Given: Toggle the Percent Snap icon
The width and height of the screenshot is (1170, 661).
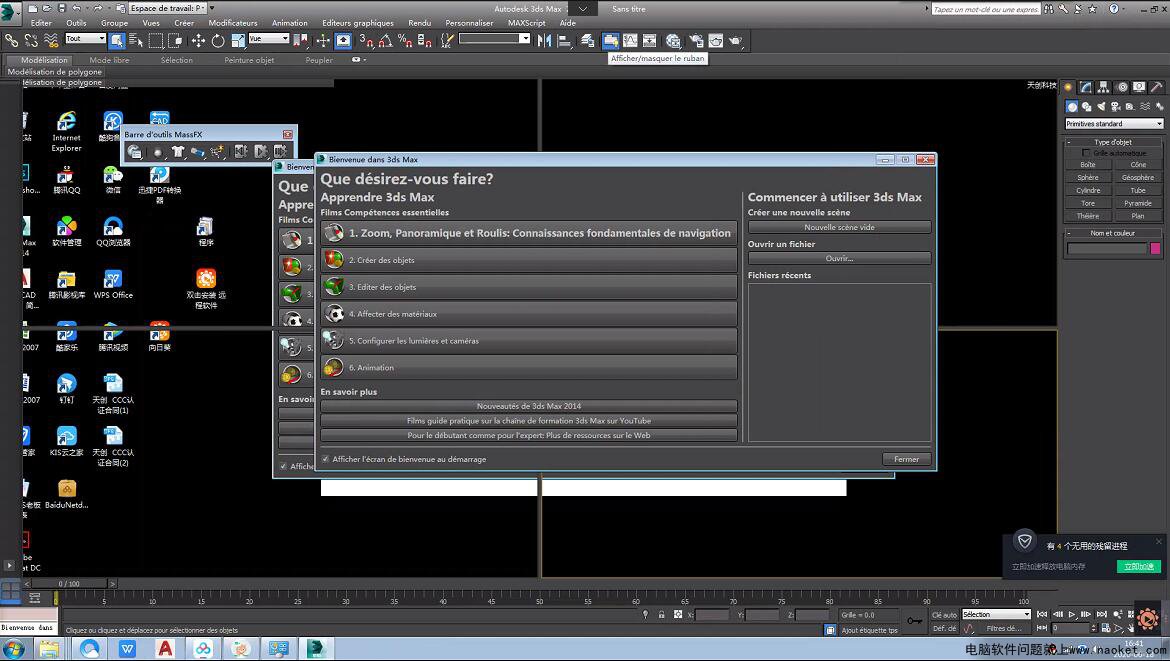Looking at the screenshot, I should [405, 40].
